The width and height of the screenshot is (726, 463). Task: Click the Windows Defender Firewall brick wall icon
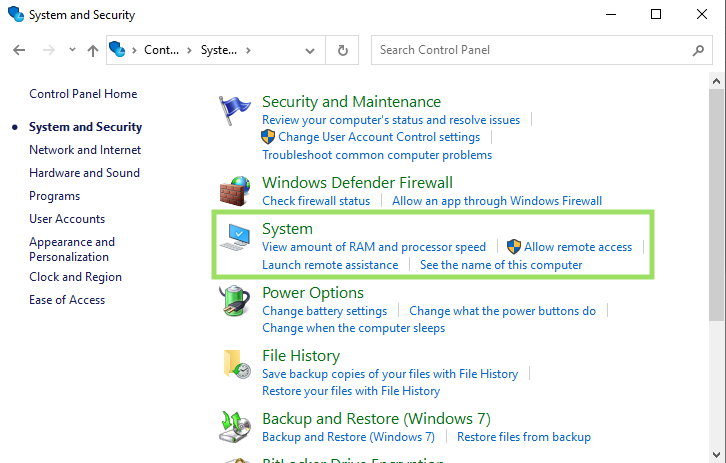pos(235,191)
